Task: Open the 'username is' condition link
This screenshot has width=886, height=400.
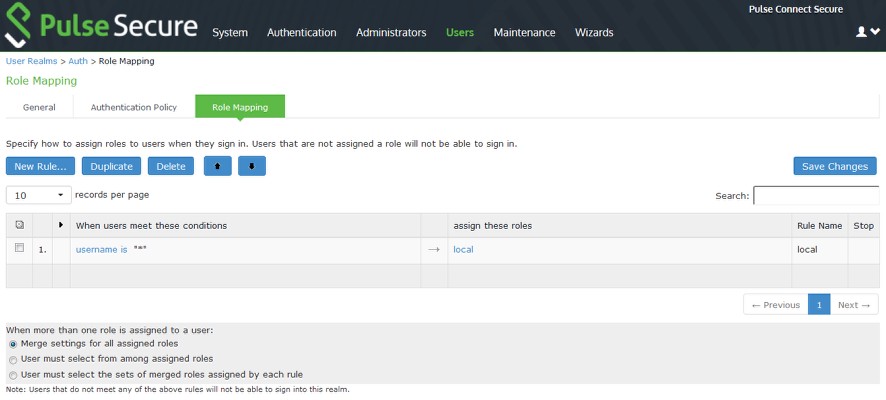Action: coord(101,249)
